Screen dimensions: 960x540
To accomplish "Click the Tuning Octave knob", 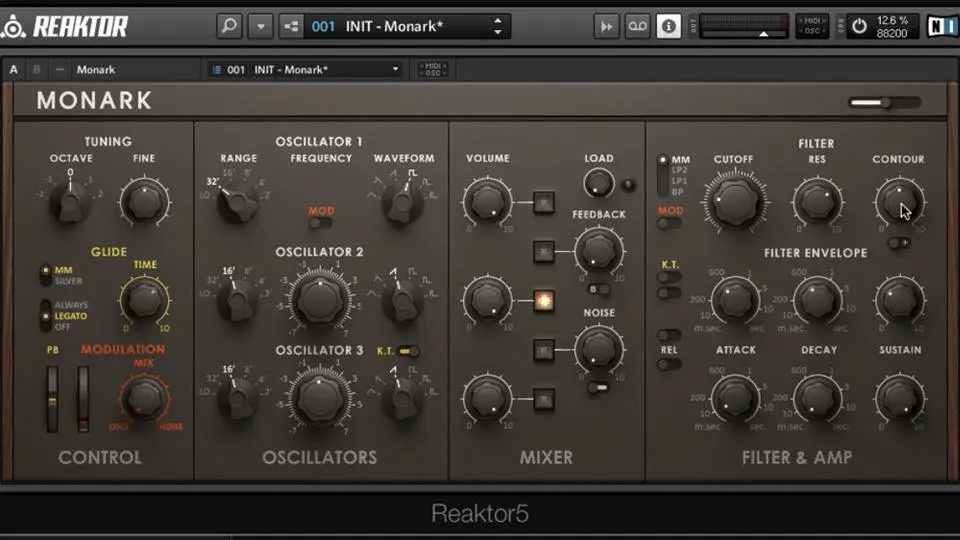I will (70, 201).
